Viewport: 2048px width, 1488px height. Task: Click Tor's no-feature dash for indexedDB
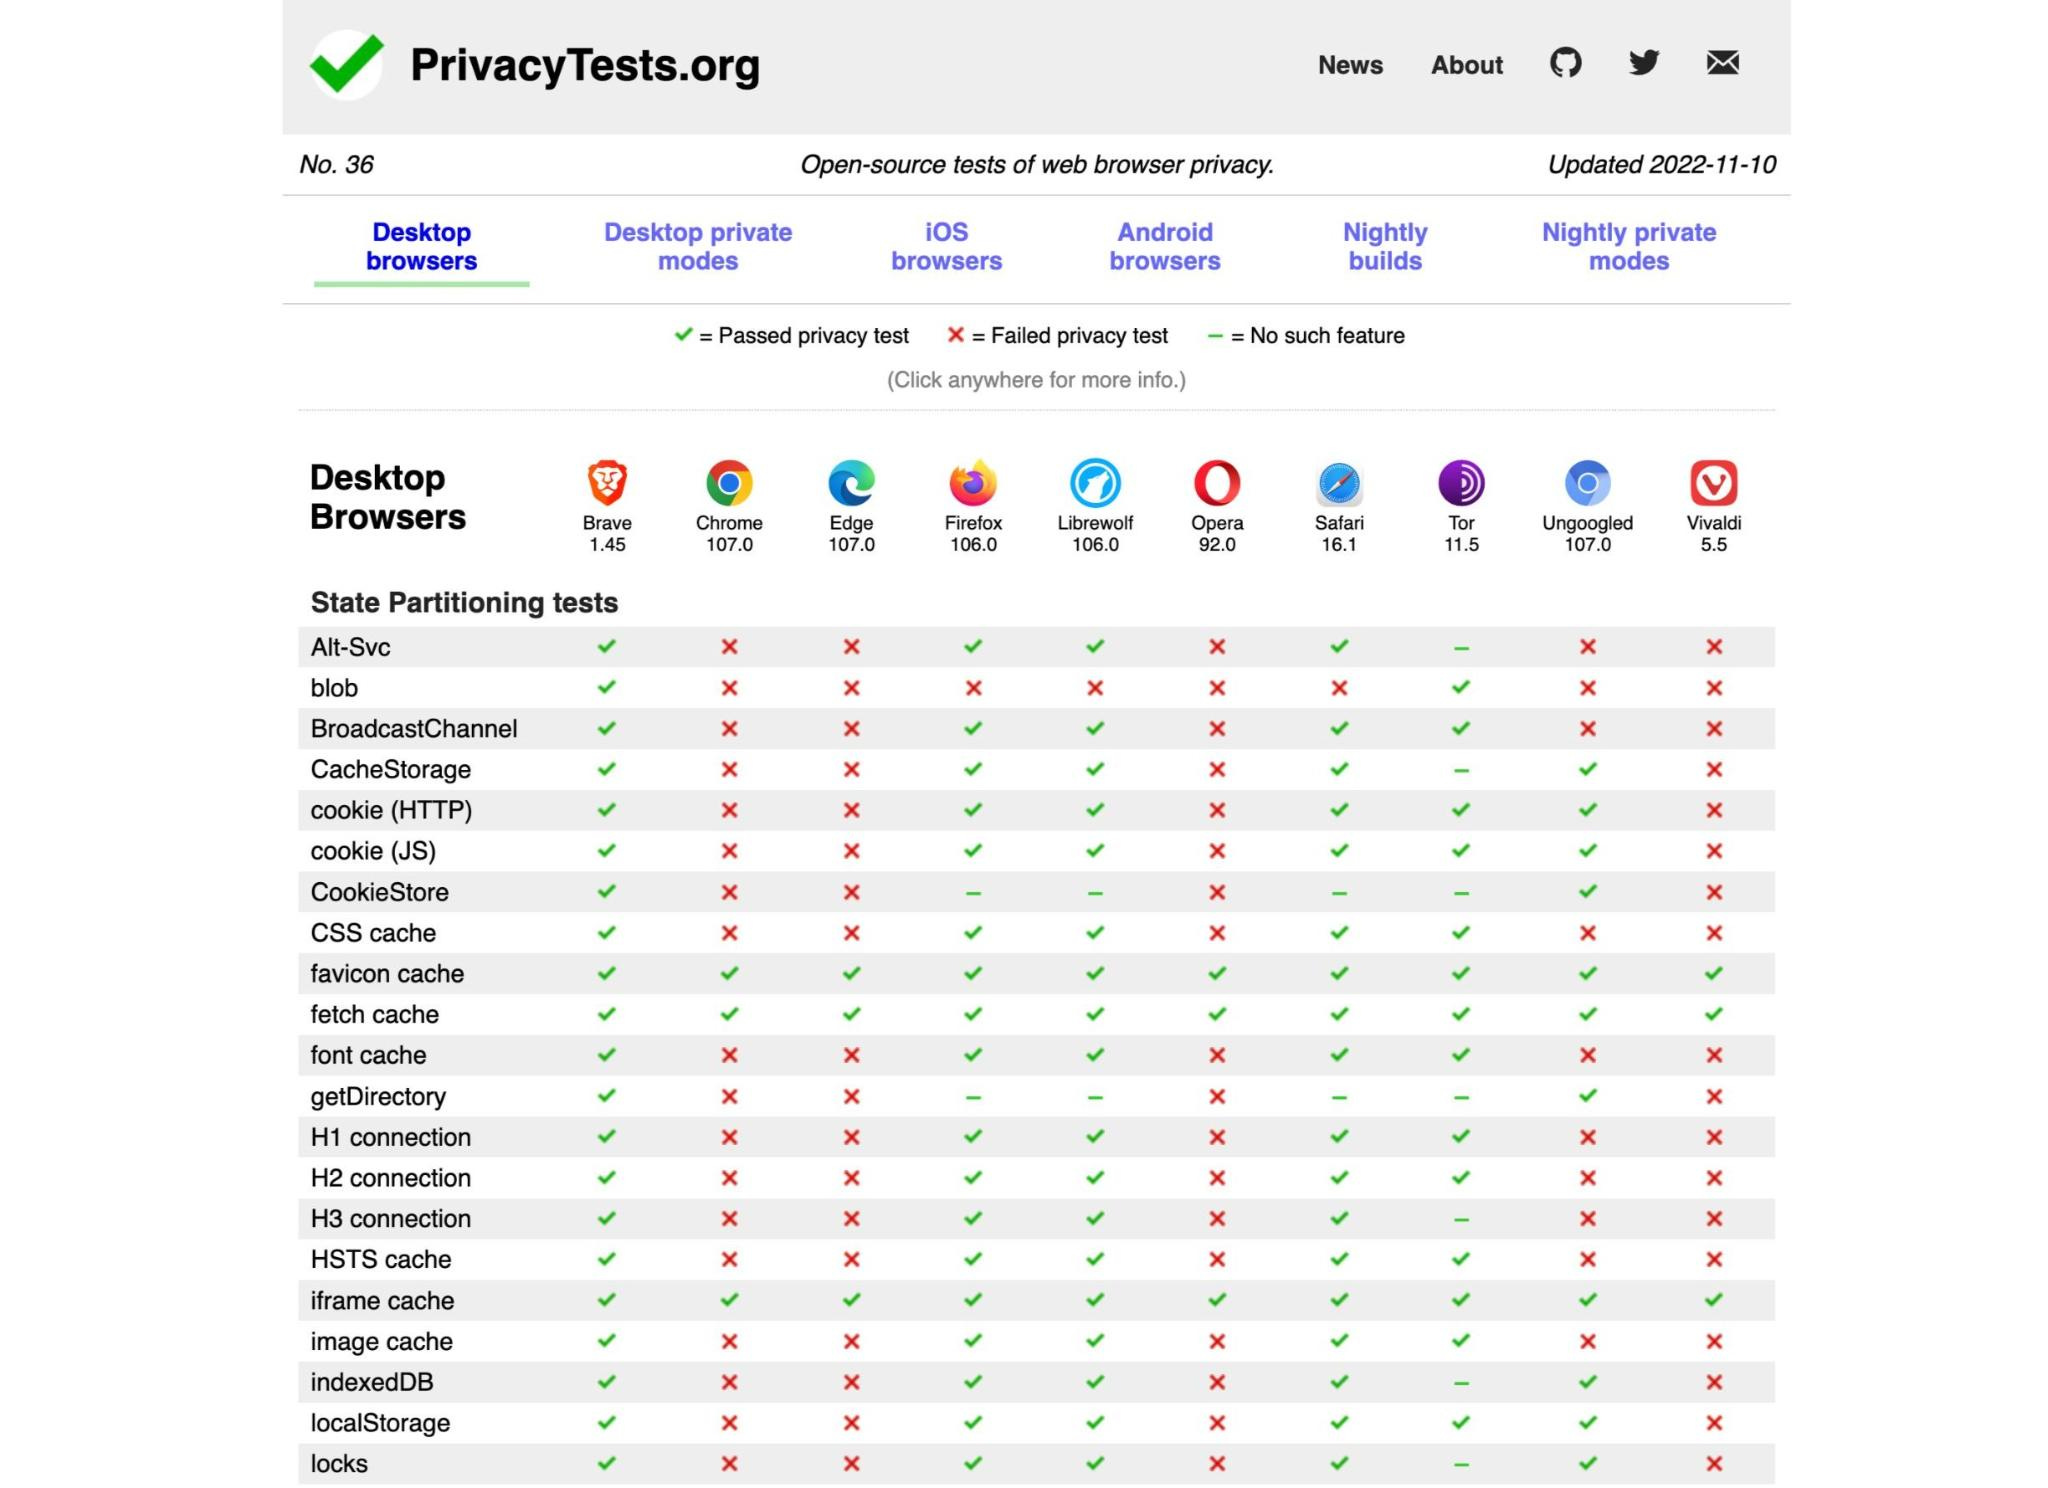[1461, 1383]
